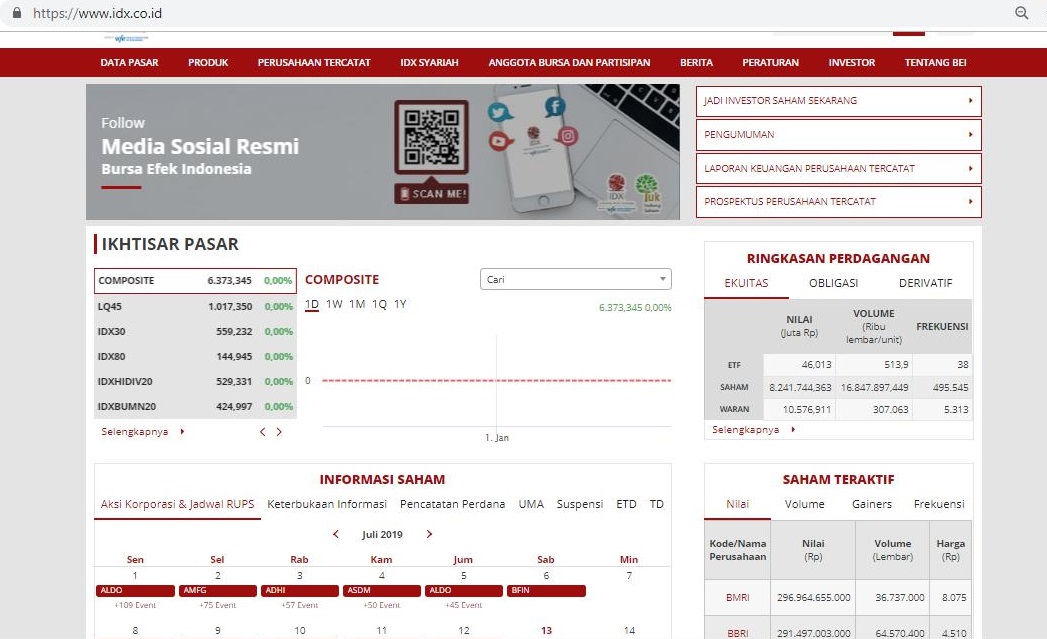The image size is (1047, 639).
Task: Open the Investor menu
Action: [852, 63]
